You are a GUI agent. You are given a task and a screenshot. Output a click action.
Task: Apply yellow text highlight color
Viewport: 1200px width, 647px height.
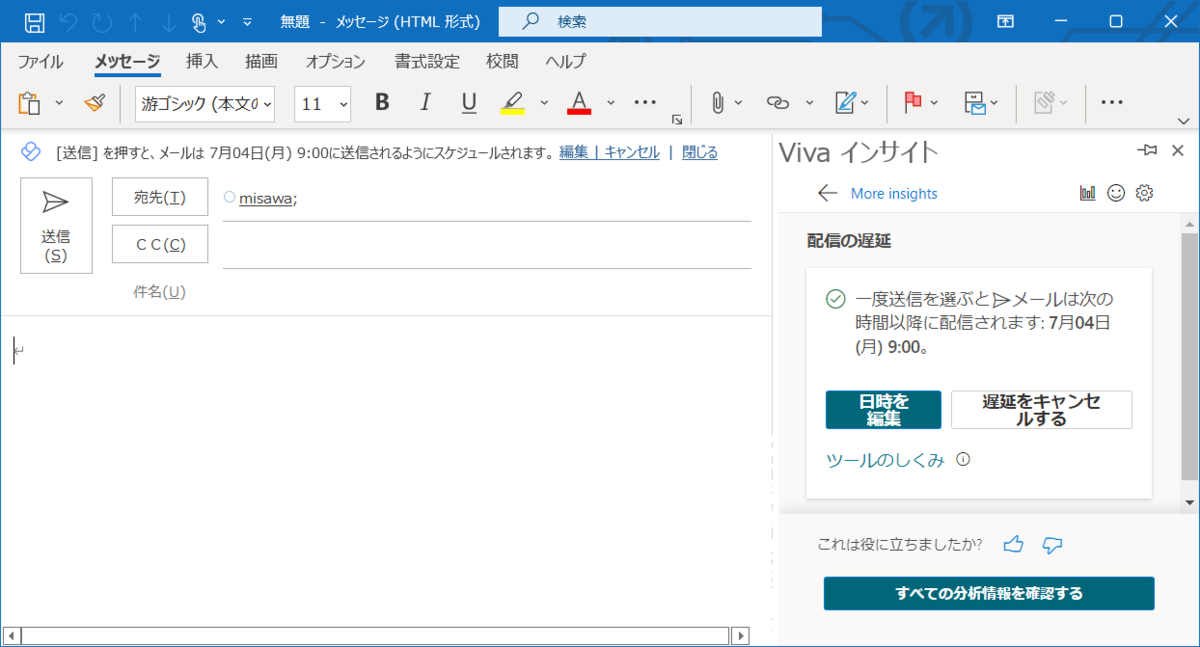pos(513,102)
